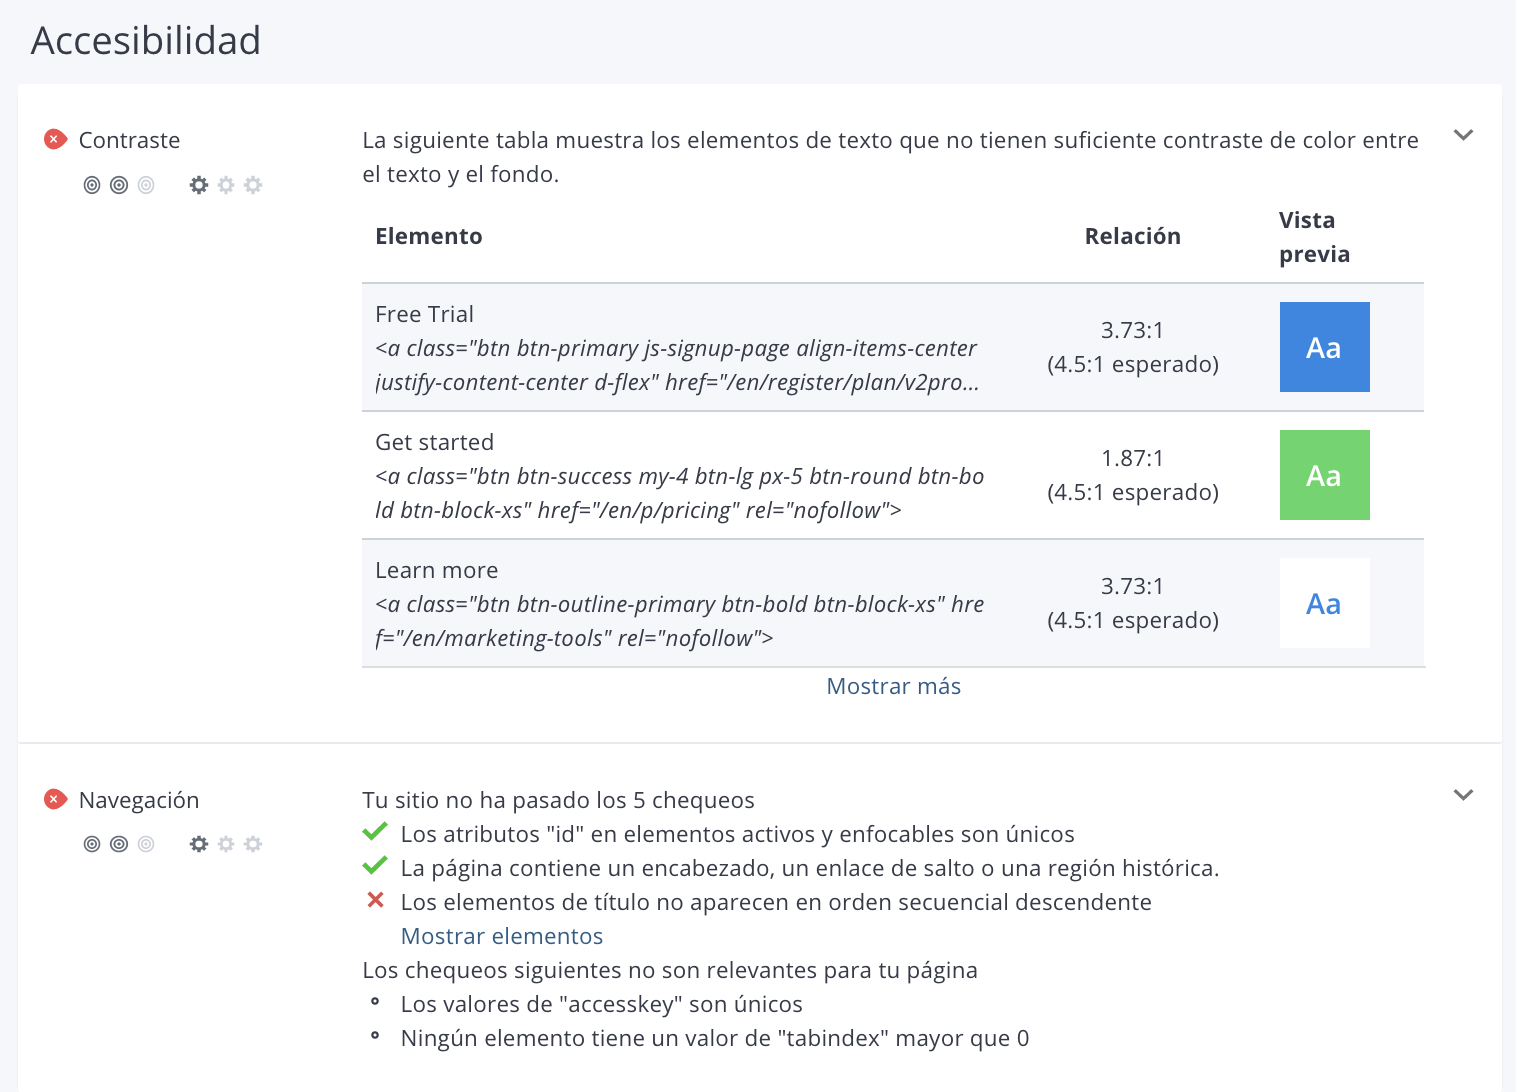This screenshot has height=1092, width=1516.
Task: Select the Elemento column header
Action: 429,236
